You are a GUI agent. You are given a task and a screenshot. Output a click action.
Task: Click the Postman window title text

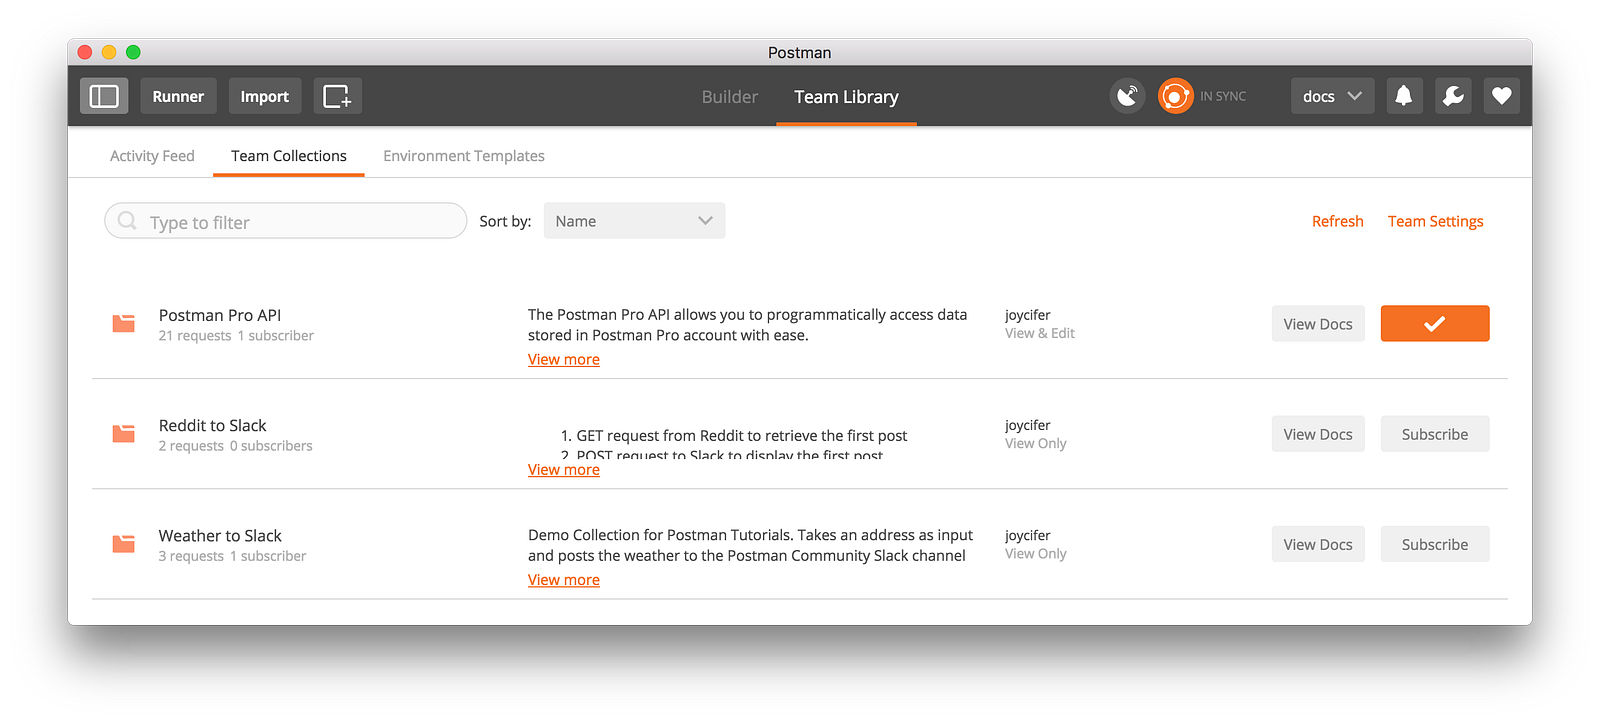(800, 53)
